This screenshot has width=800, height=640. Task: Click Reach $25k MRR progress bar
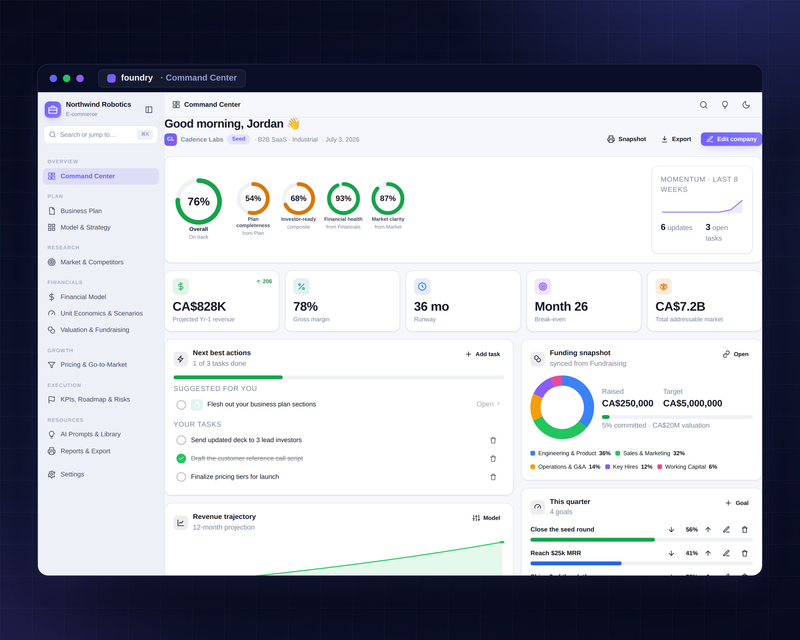click(641, 563)
